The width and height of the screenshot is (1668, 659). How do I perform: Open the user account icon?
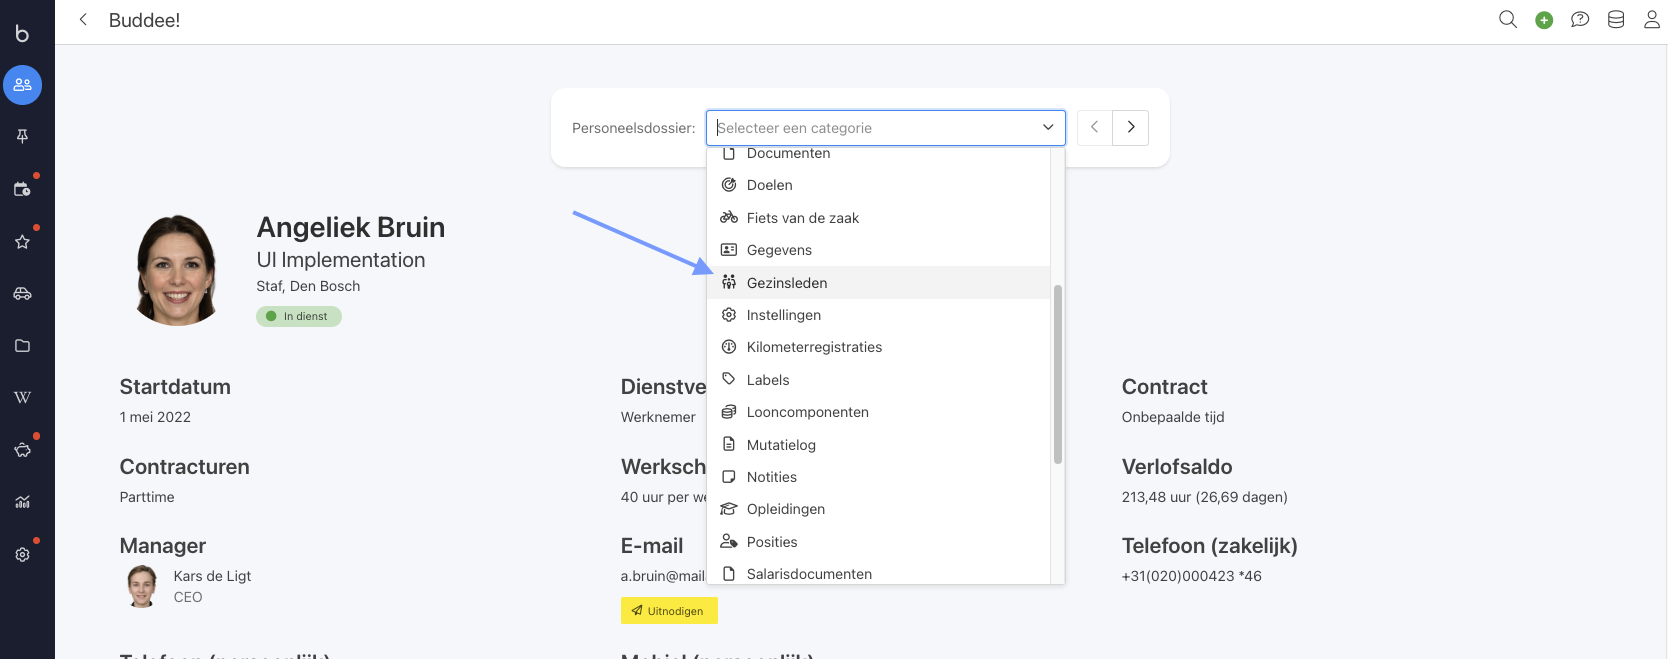click(x=1652, y=20)
